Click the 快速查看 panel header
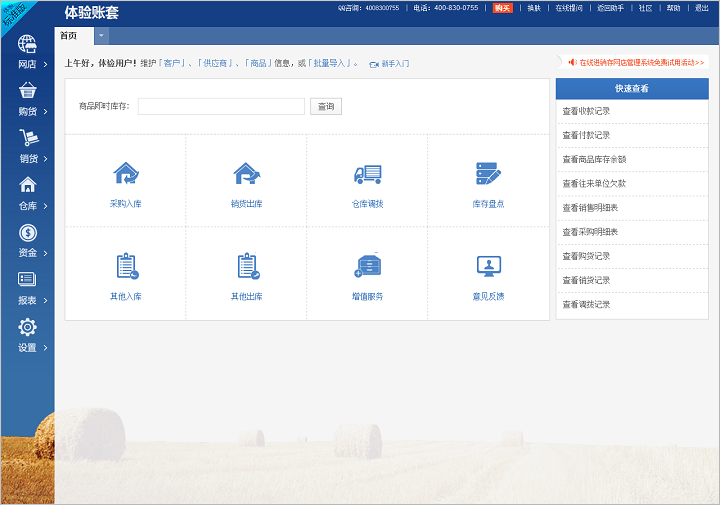Screen dimensions: 720x505 tap(632, 89)
